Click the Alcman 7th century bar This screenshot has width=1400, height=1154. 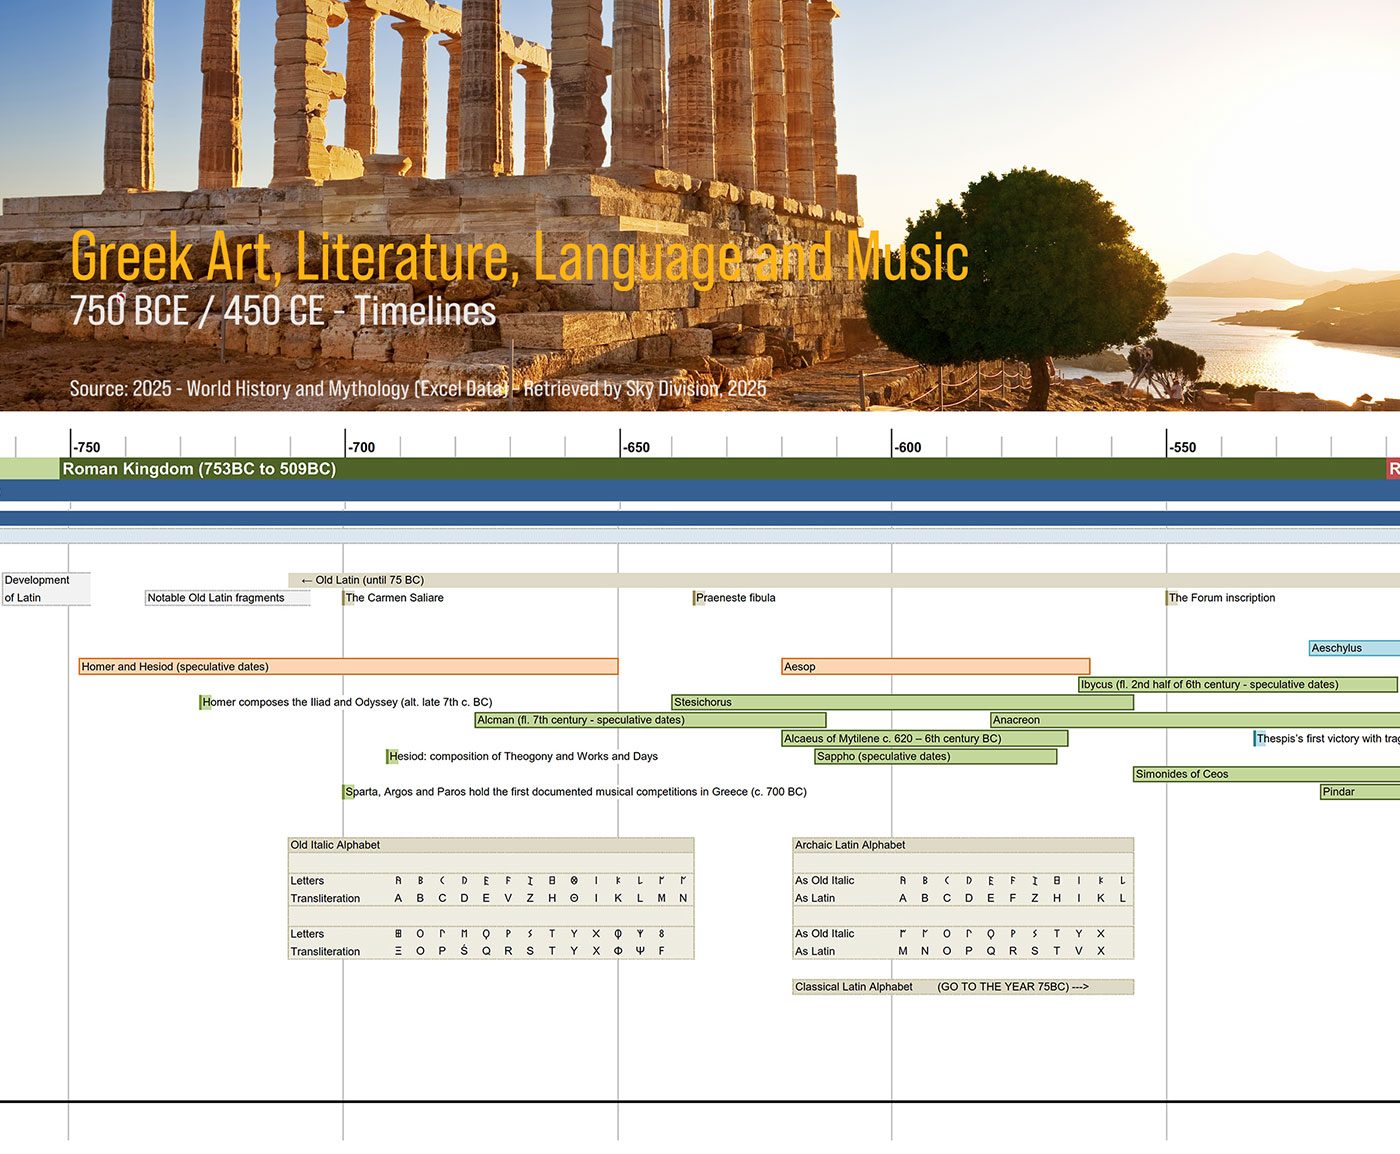click(x=650, y=720)
